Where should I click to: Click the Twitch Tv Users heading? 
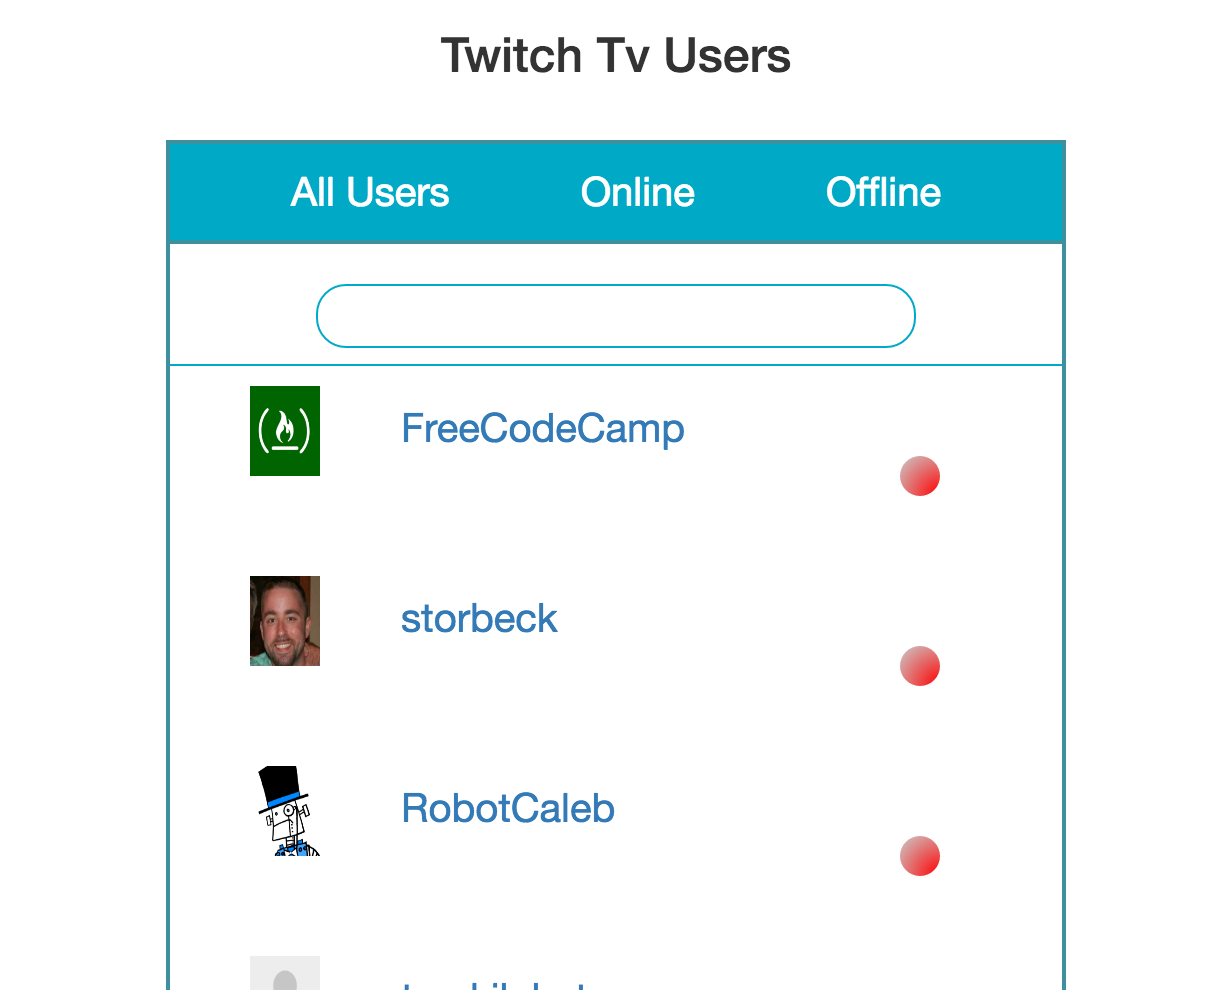pyautogui.click(x=616, y=55)
